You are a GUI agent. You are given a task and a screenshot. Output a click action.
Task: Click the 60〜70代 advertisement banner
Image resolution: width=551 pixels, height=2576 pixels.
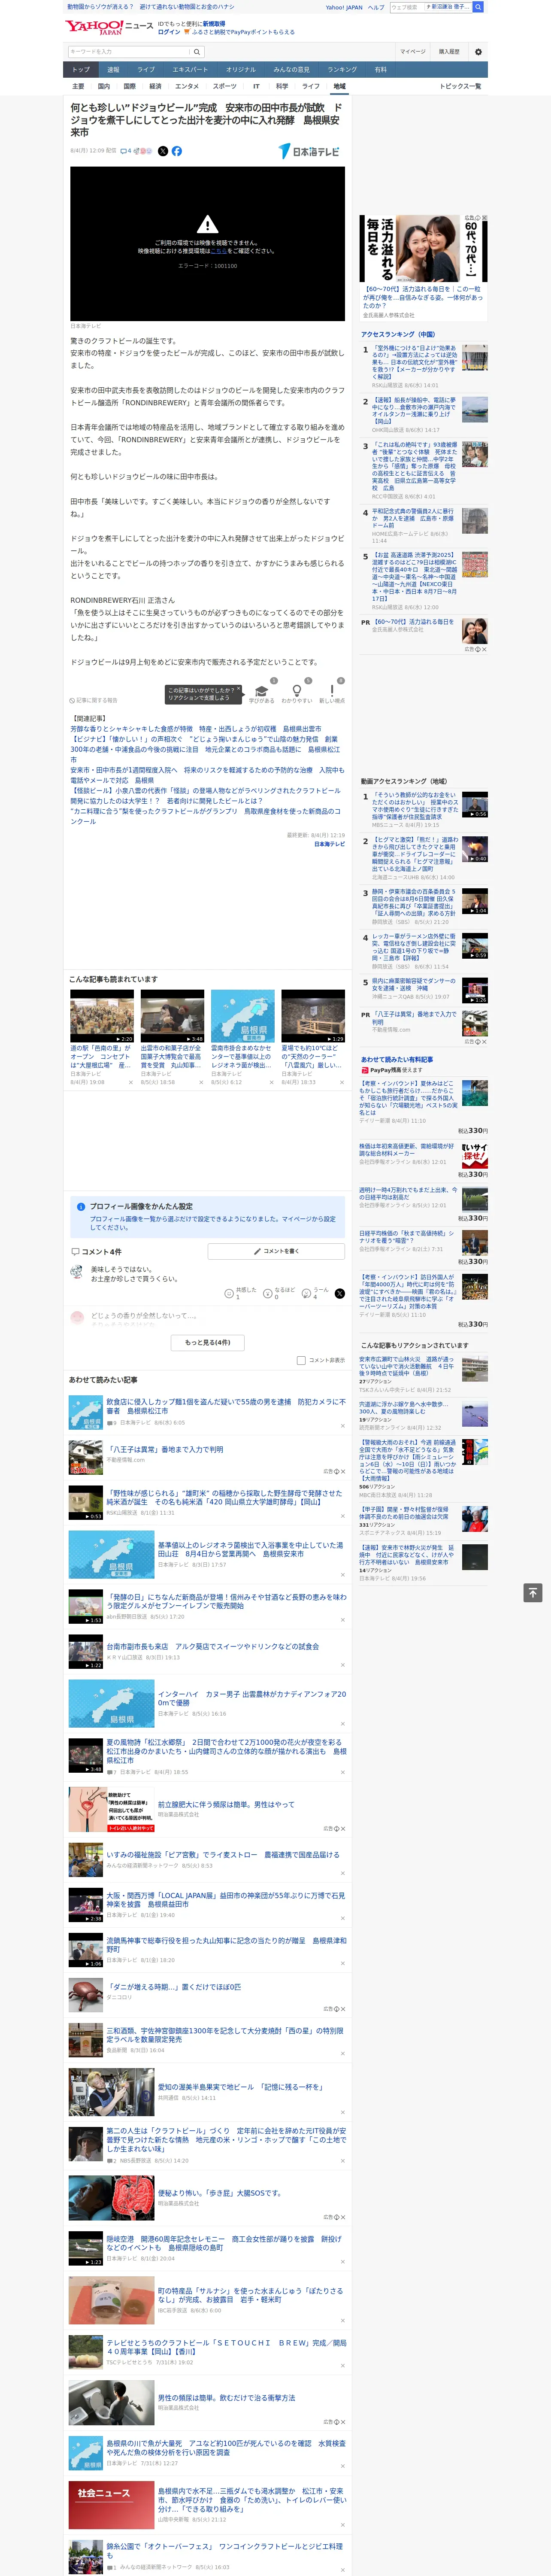point(424,250)
